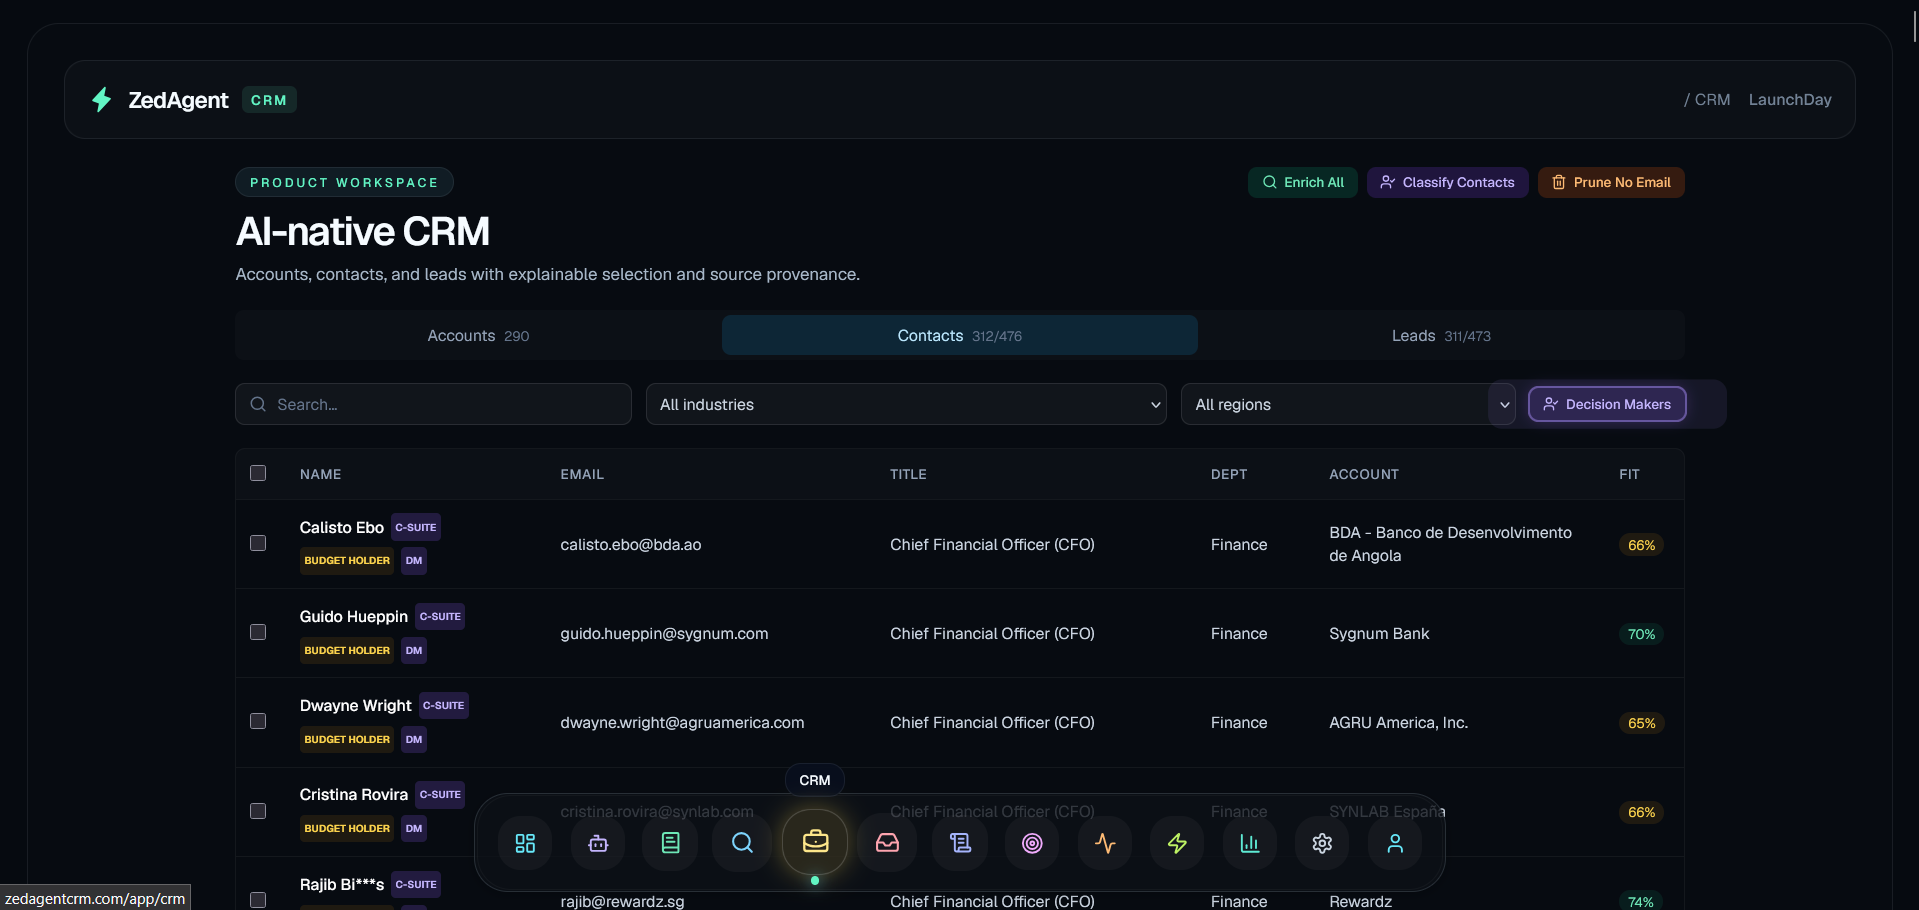
Task: Toggle the Decision Makers filter
Action: click(1606, 404)
